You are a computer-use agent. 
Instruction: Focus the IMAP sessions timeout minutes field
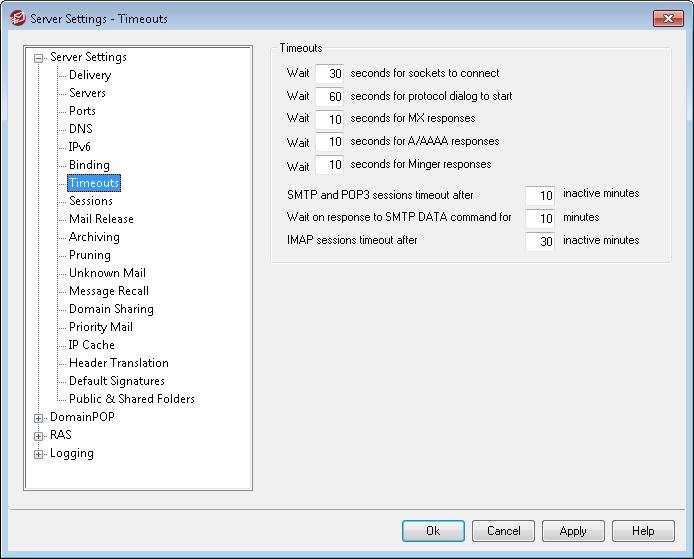coord(540,241)
